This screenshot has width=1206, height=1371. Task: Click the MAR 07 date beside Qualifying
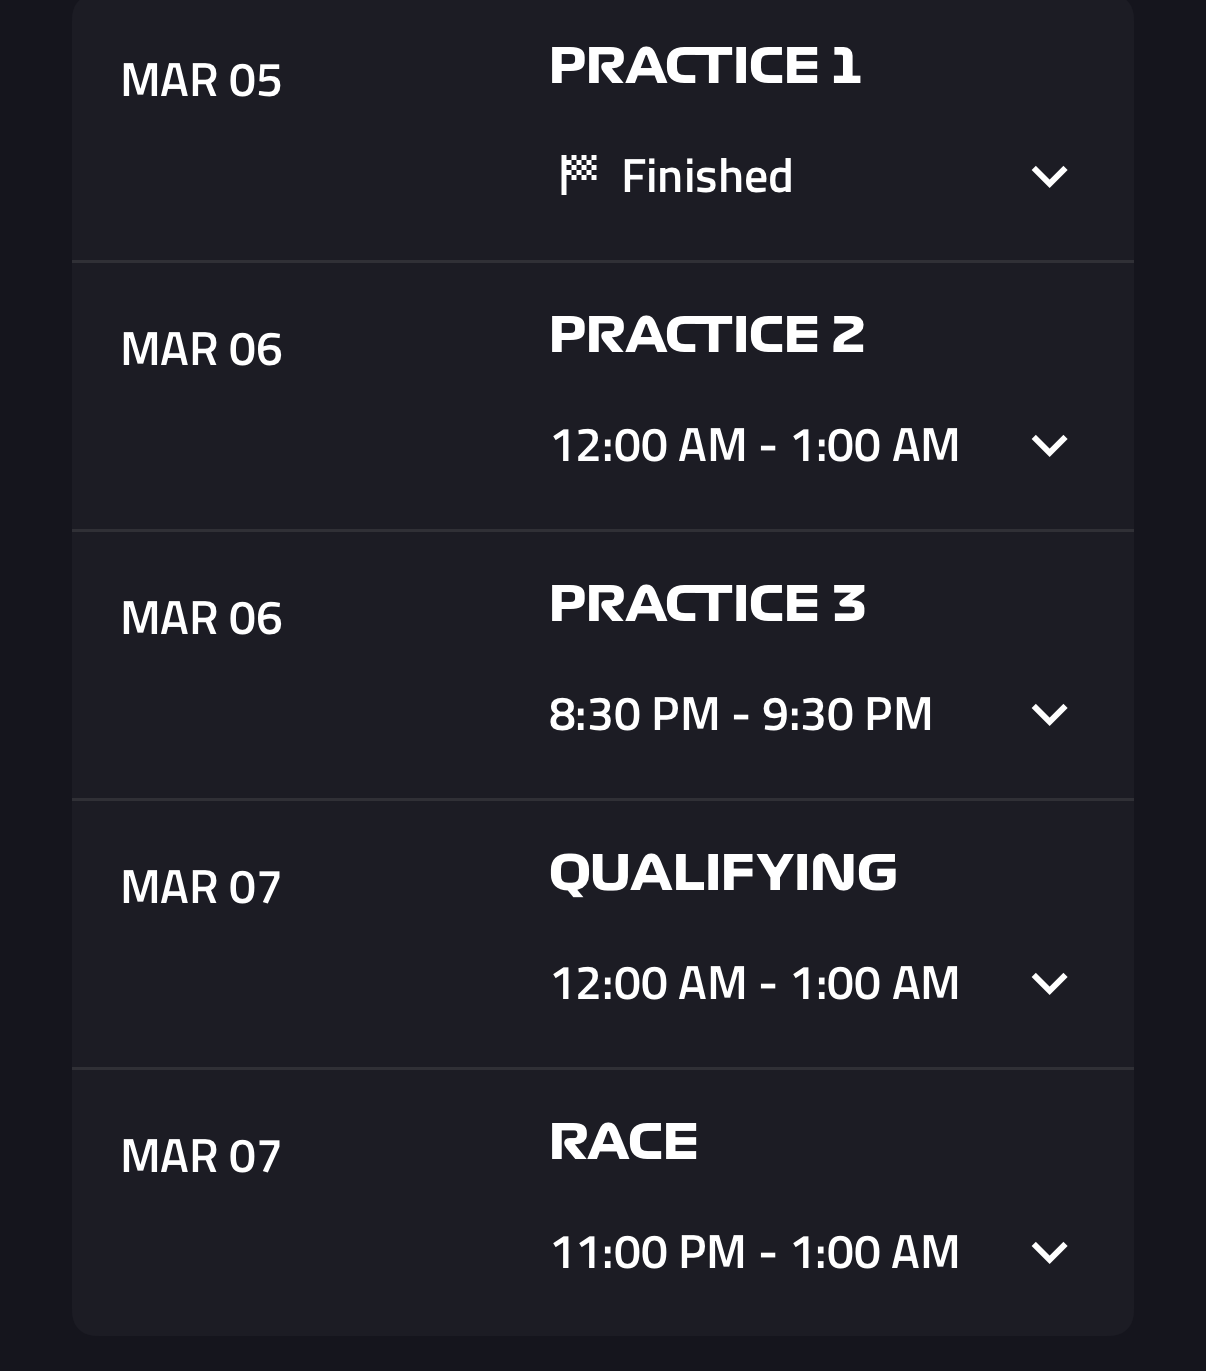pos(201,888)
